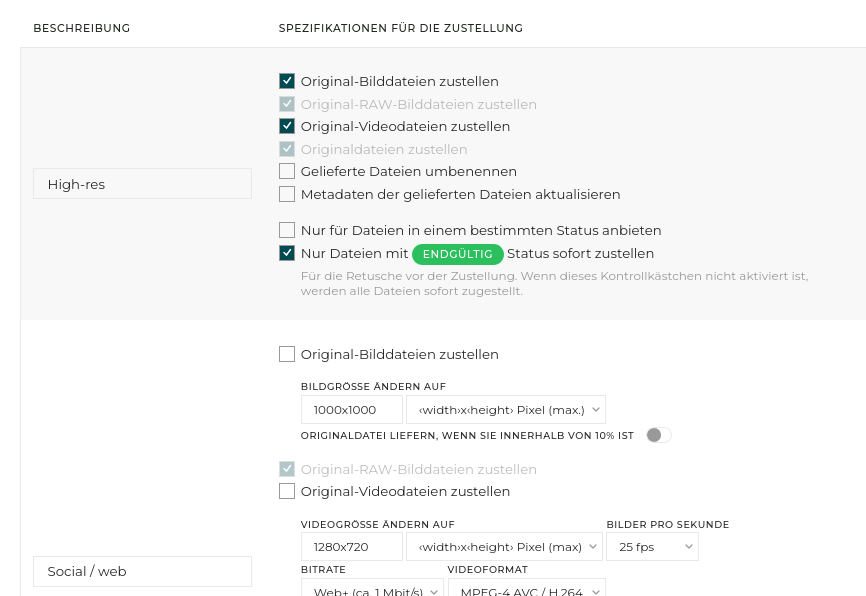Viewport: 866px width, 596px height.
Task: Open the Videoformat dropdown "MPEG-4 AVC / H.264"
Action: point(527,590)
